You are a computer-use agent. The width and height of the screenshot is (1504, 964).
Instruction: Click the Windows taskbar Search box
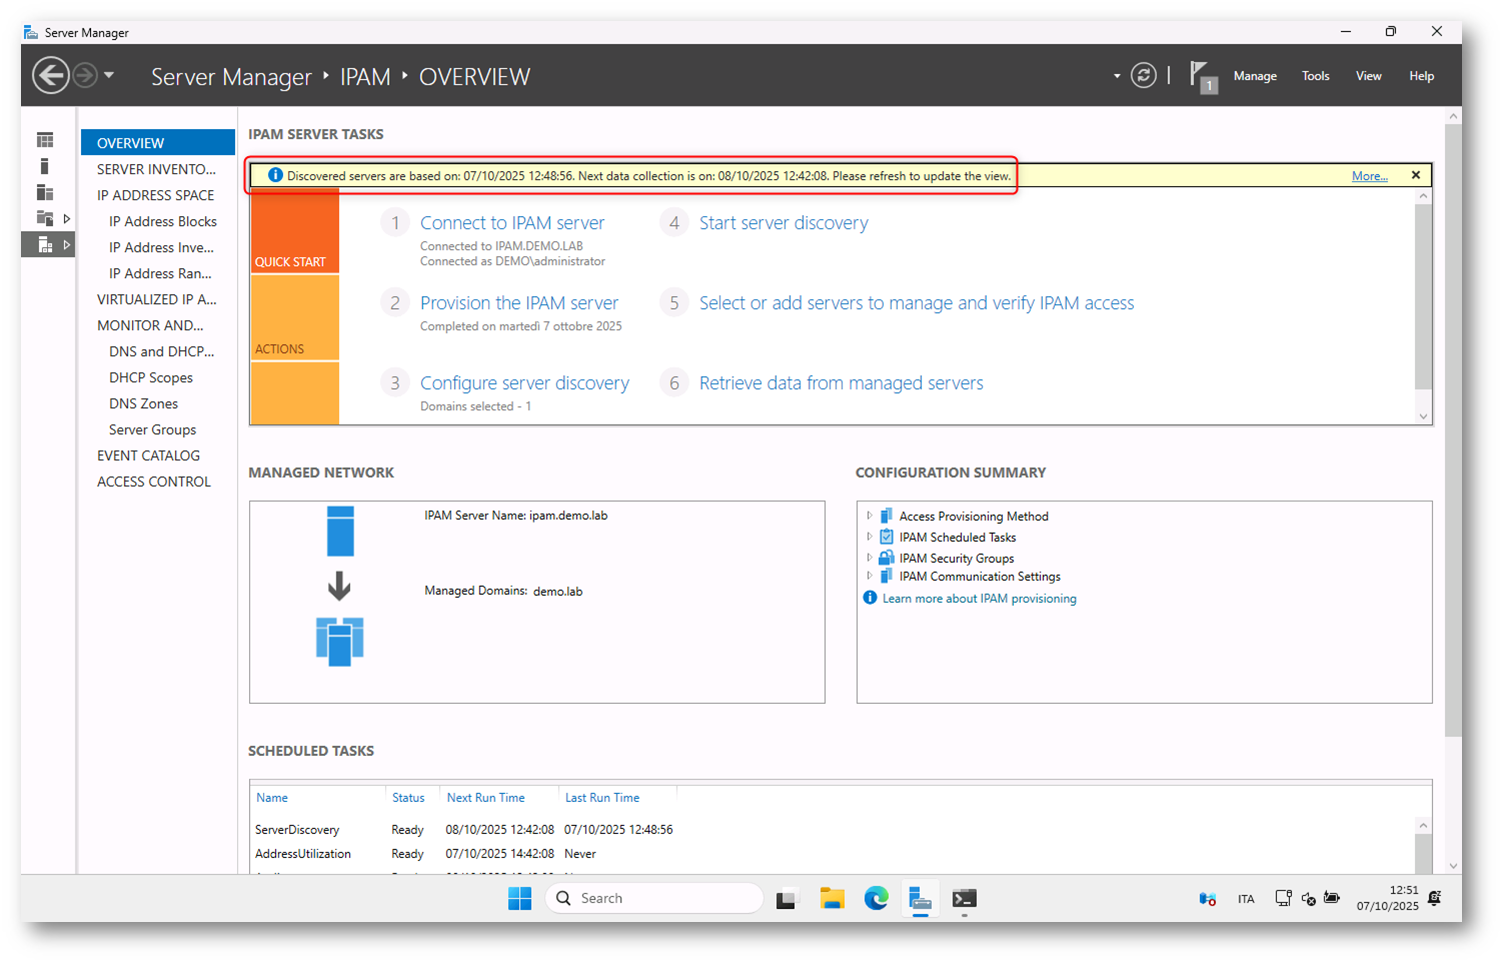click(x=655, y=899)
